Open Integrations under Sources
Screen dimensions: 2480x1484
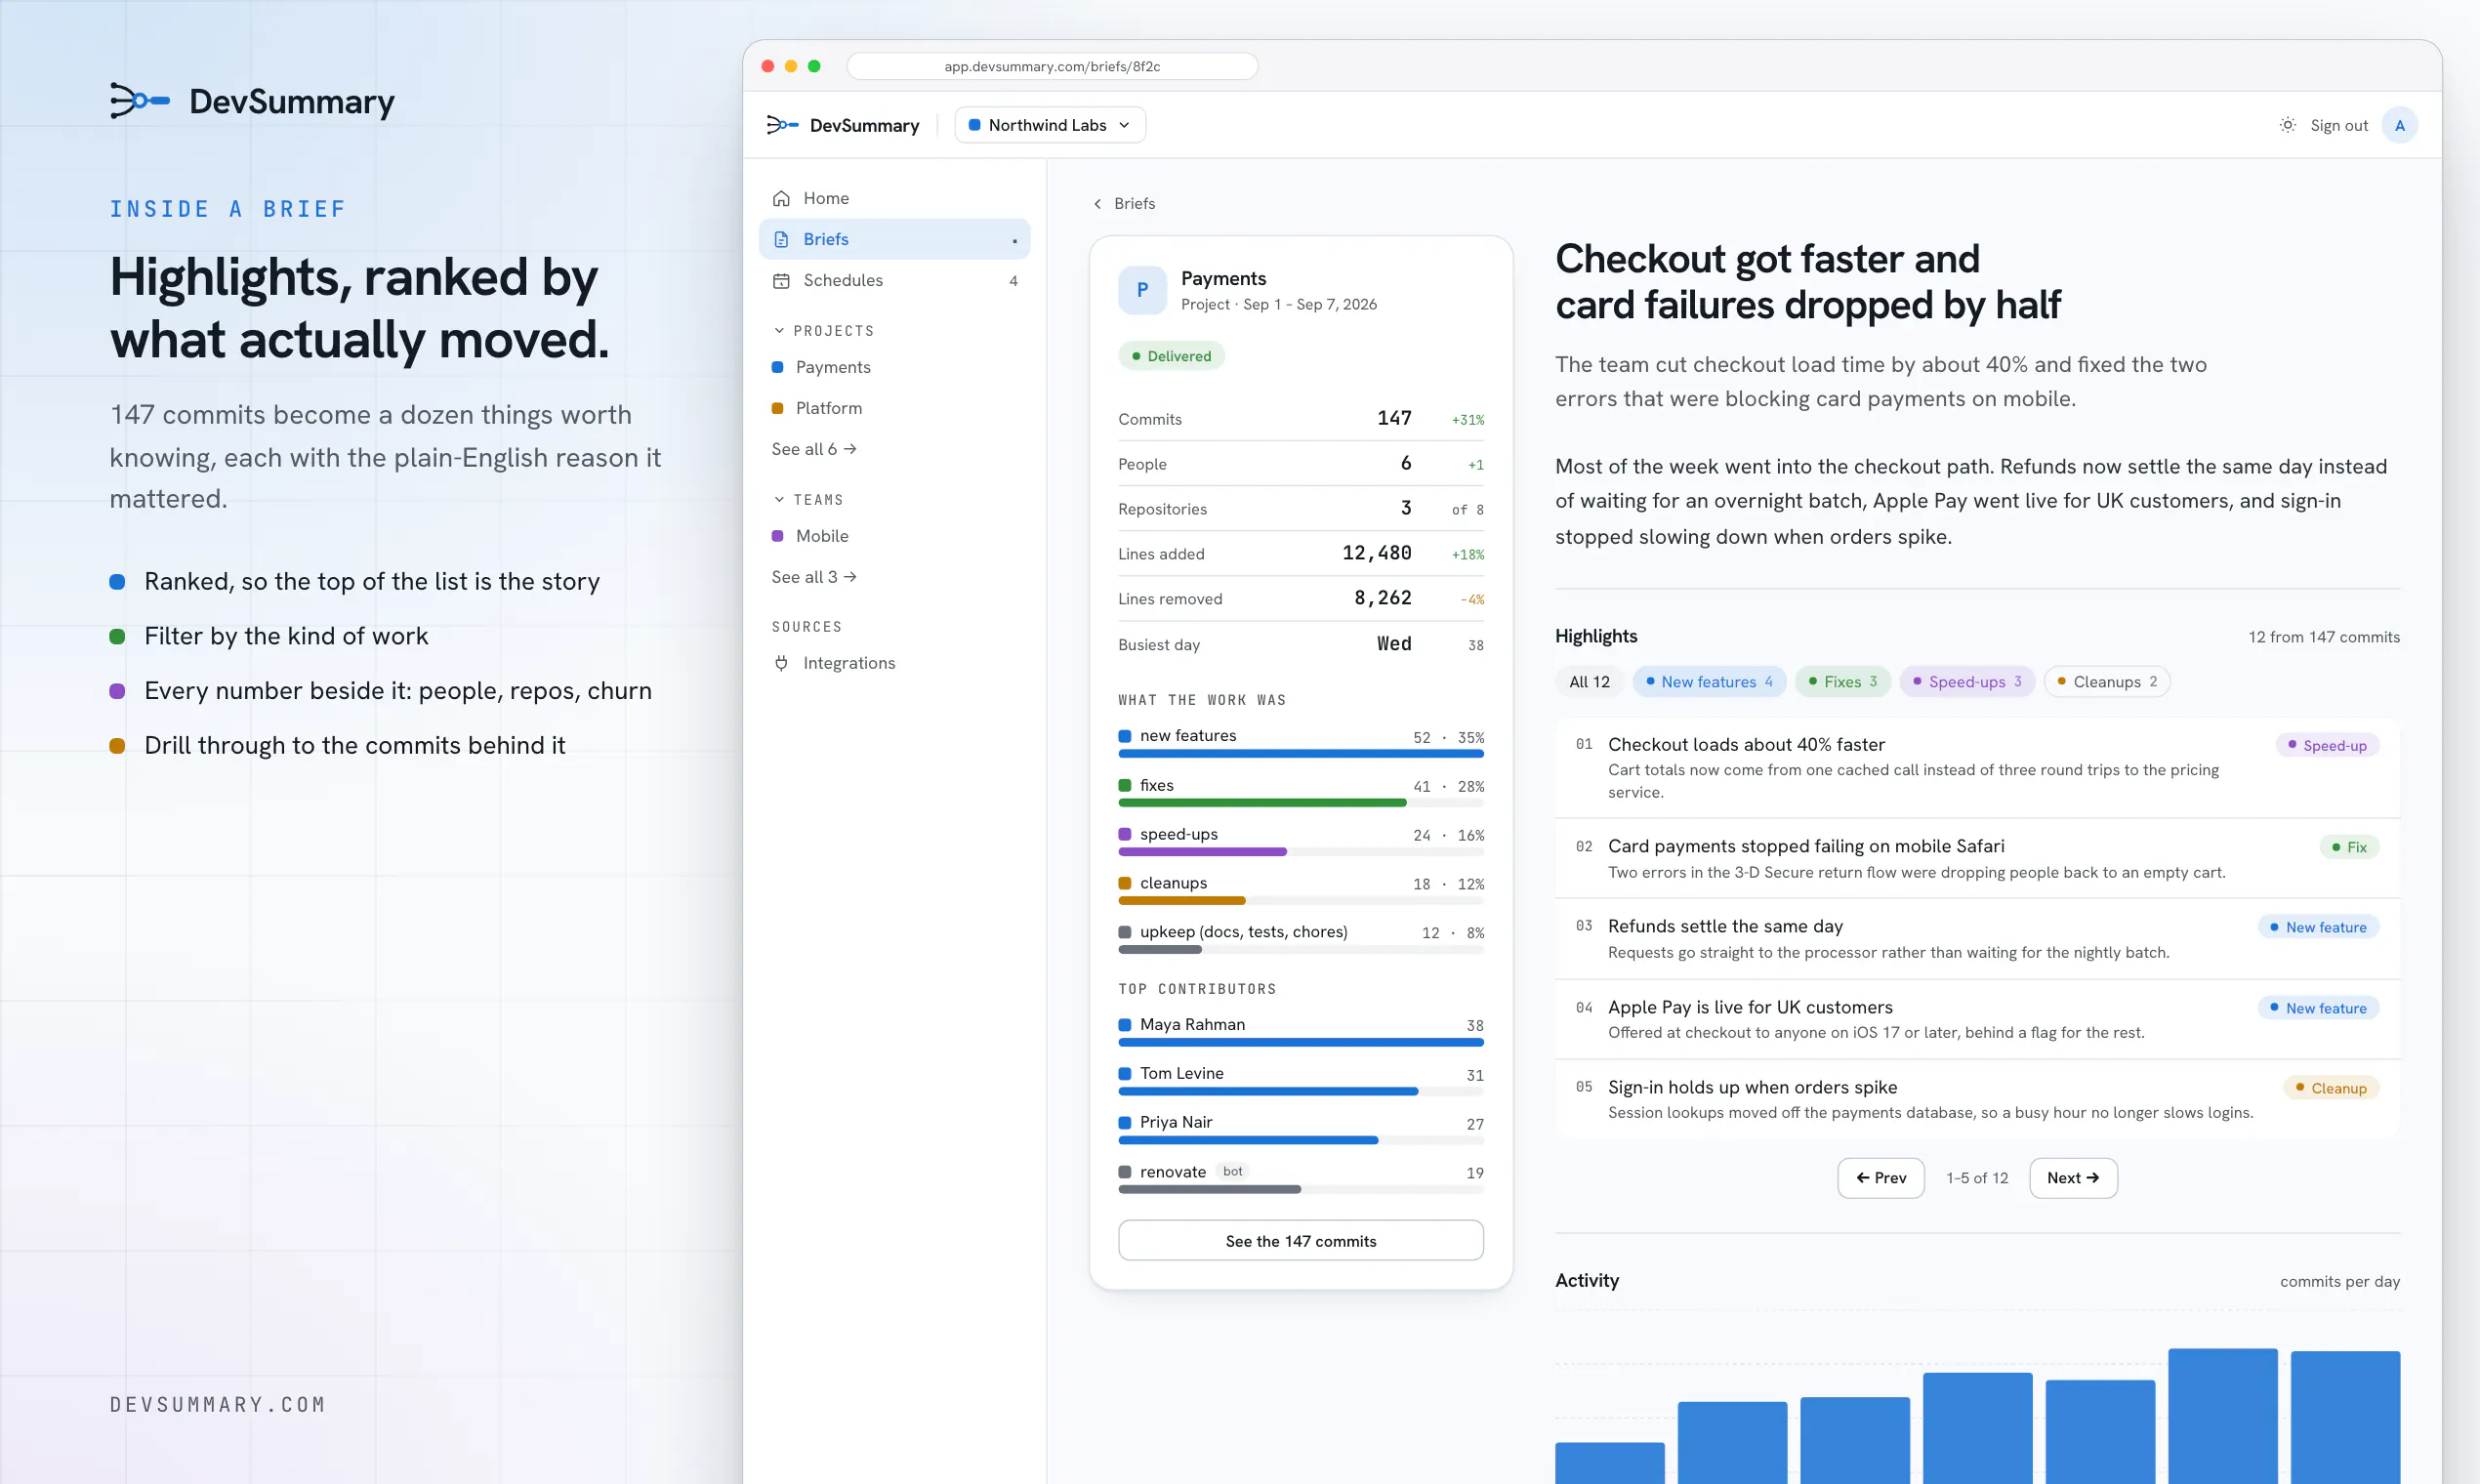pyautogui.click(x=894, y=663)
